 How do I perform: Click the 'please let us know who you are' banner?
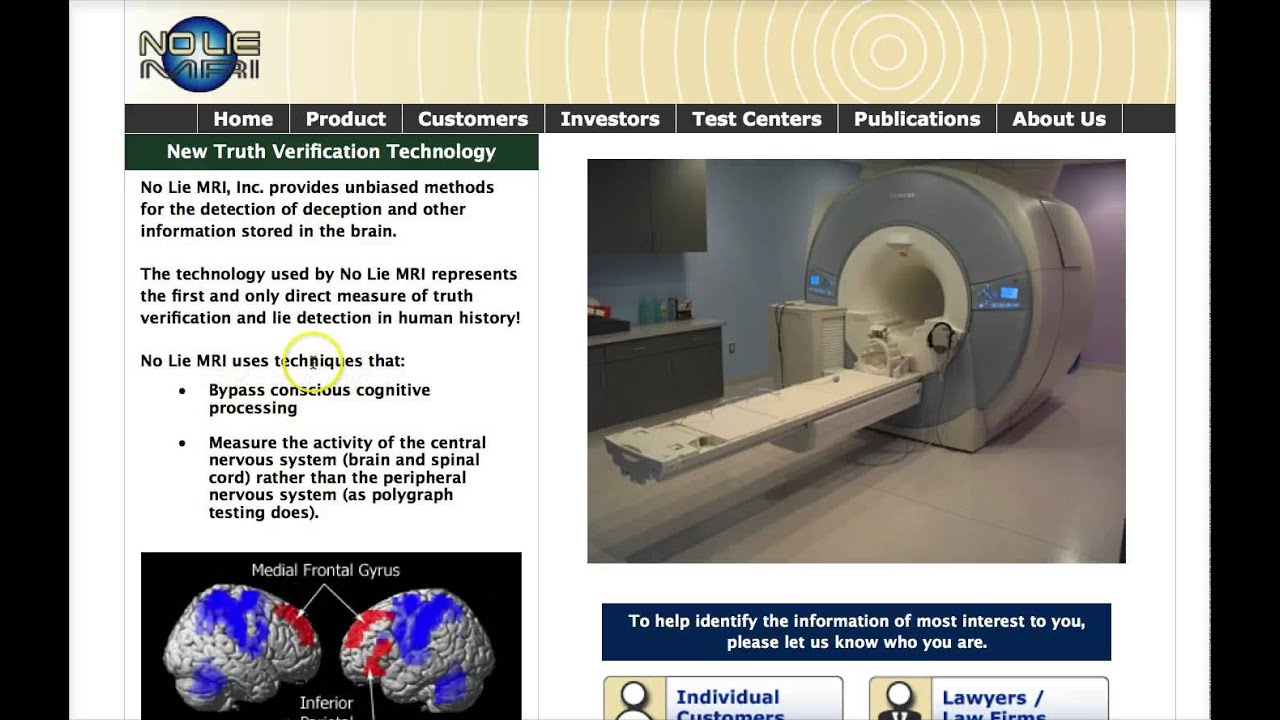coord(856,632)
